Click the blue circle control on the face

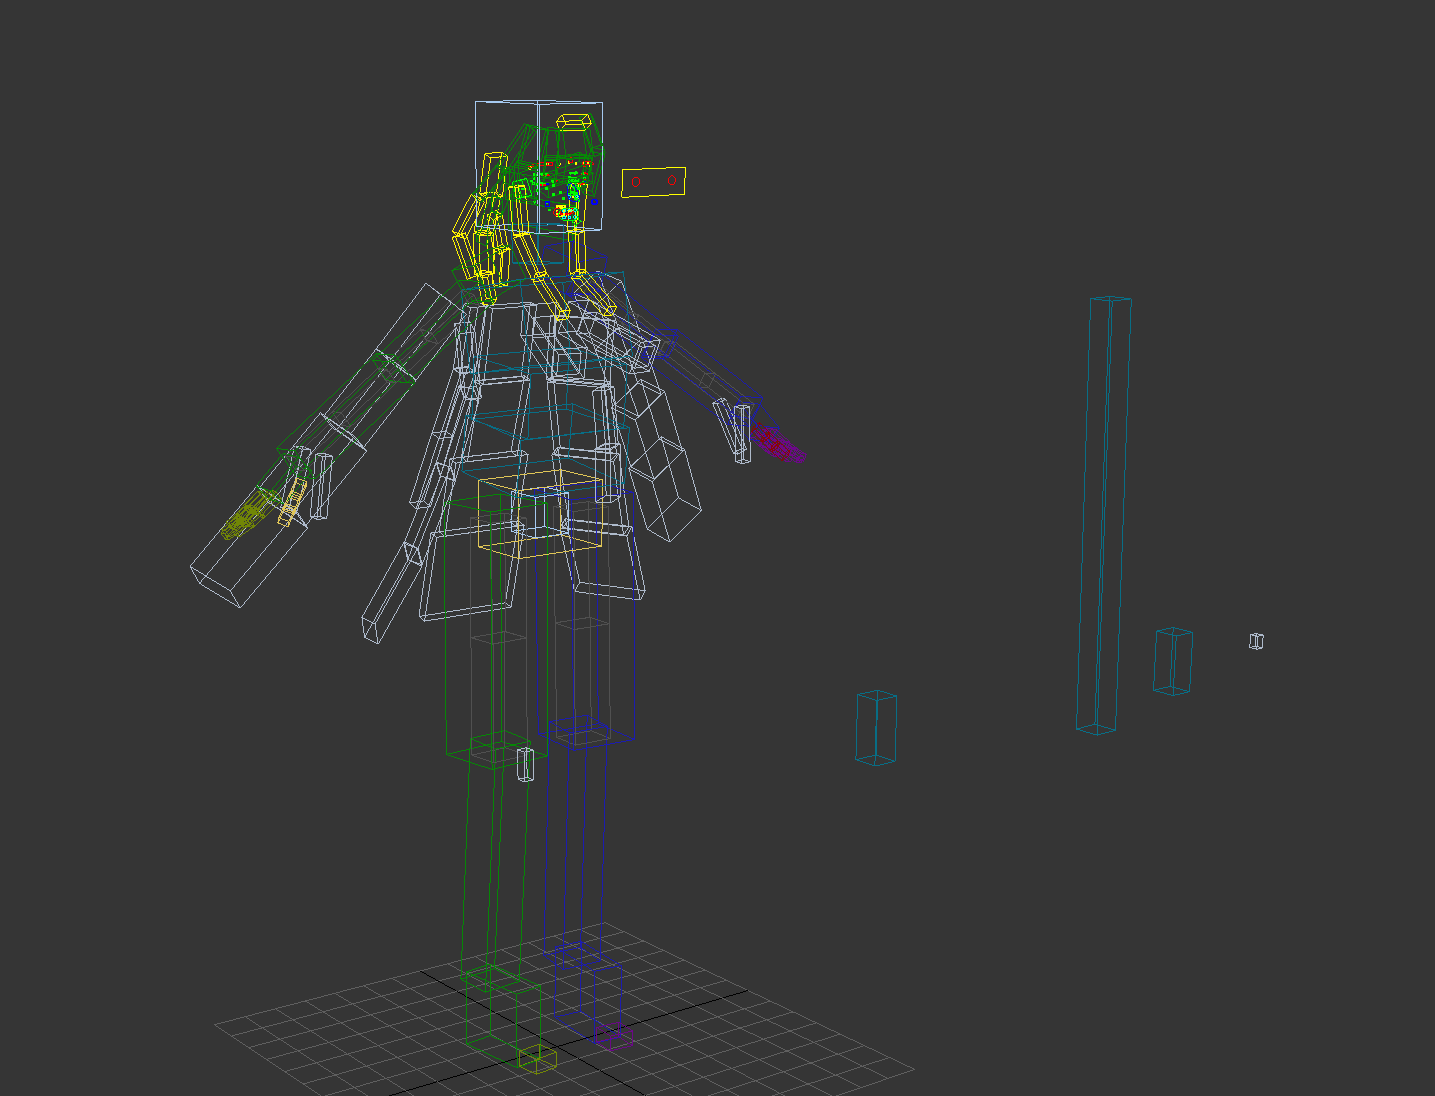[x=594, y=202]
